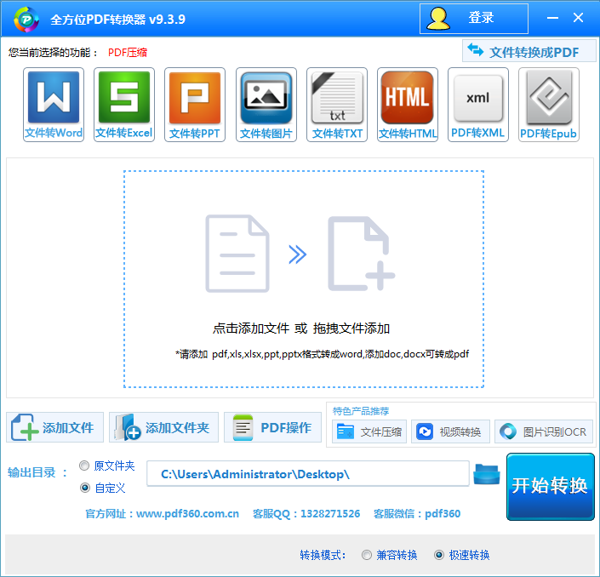Click the PDF转XML conversion icon
This screenshot has width=600, height=577.
click(x=478, y=104)
